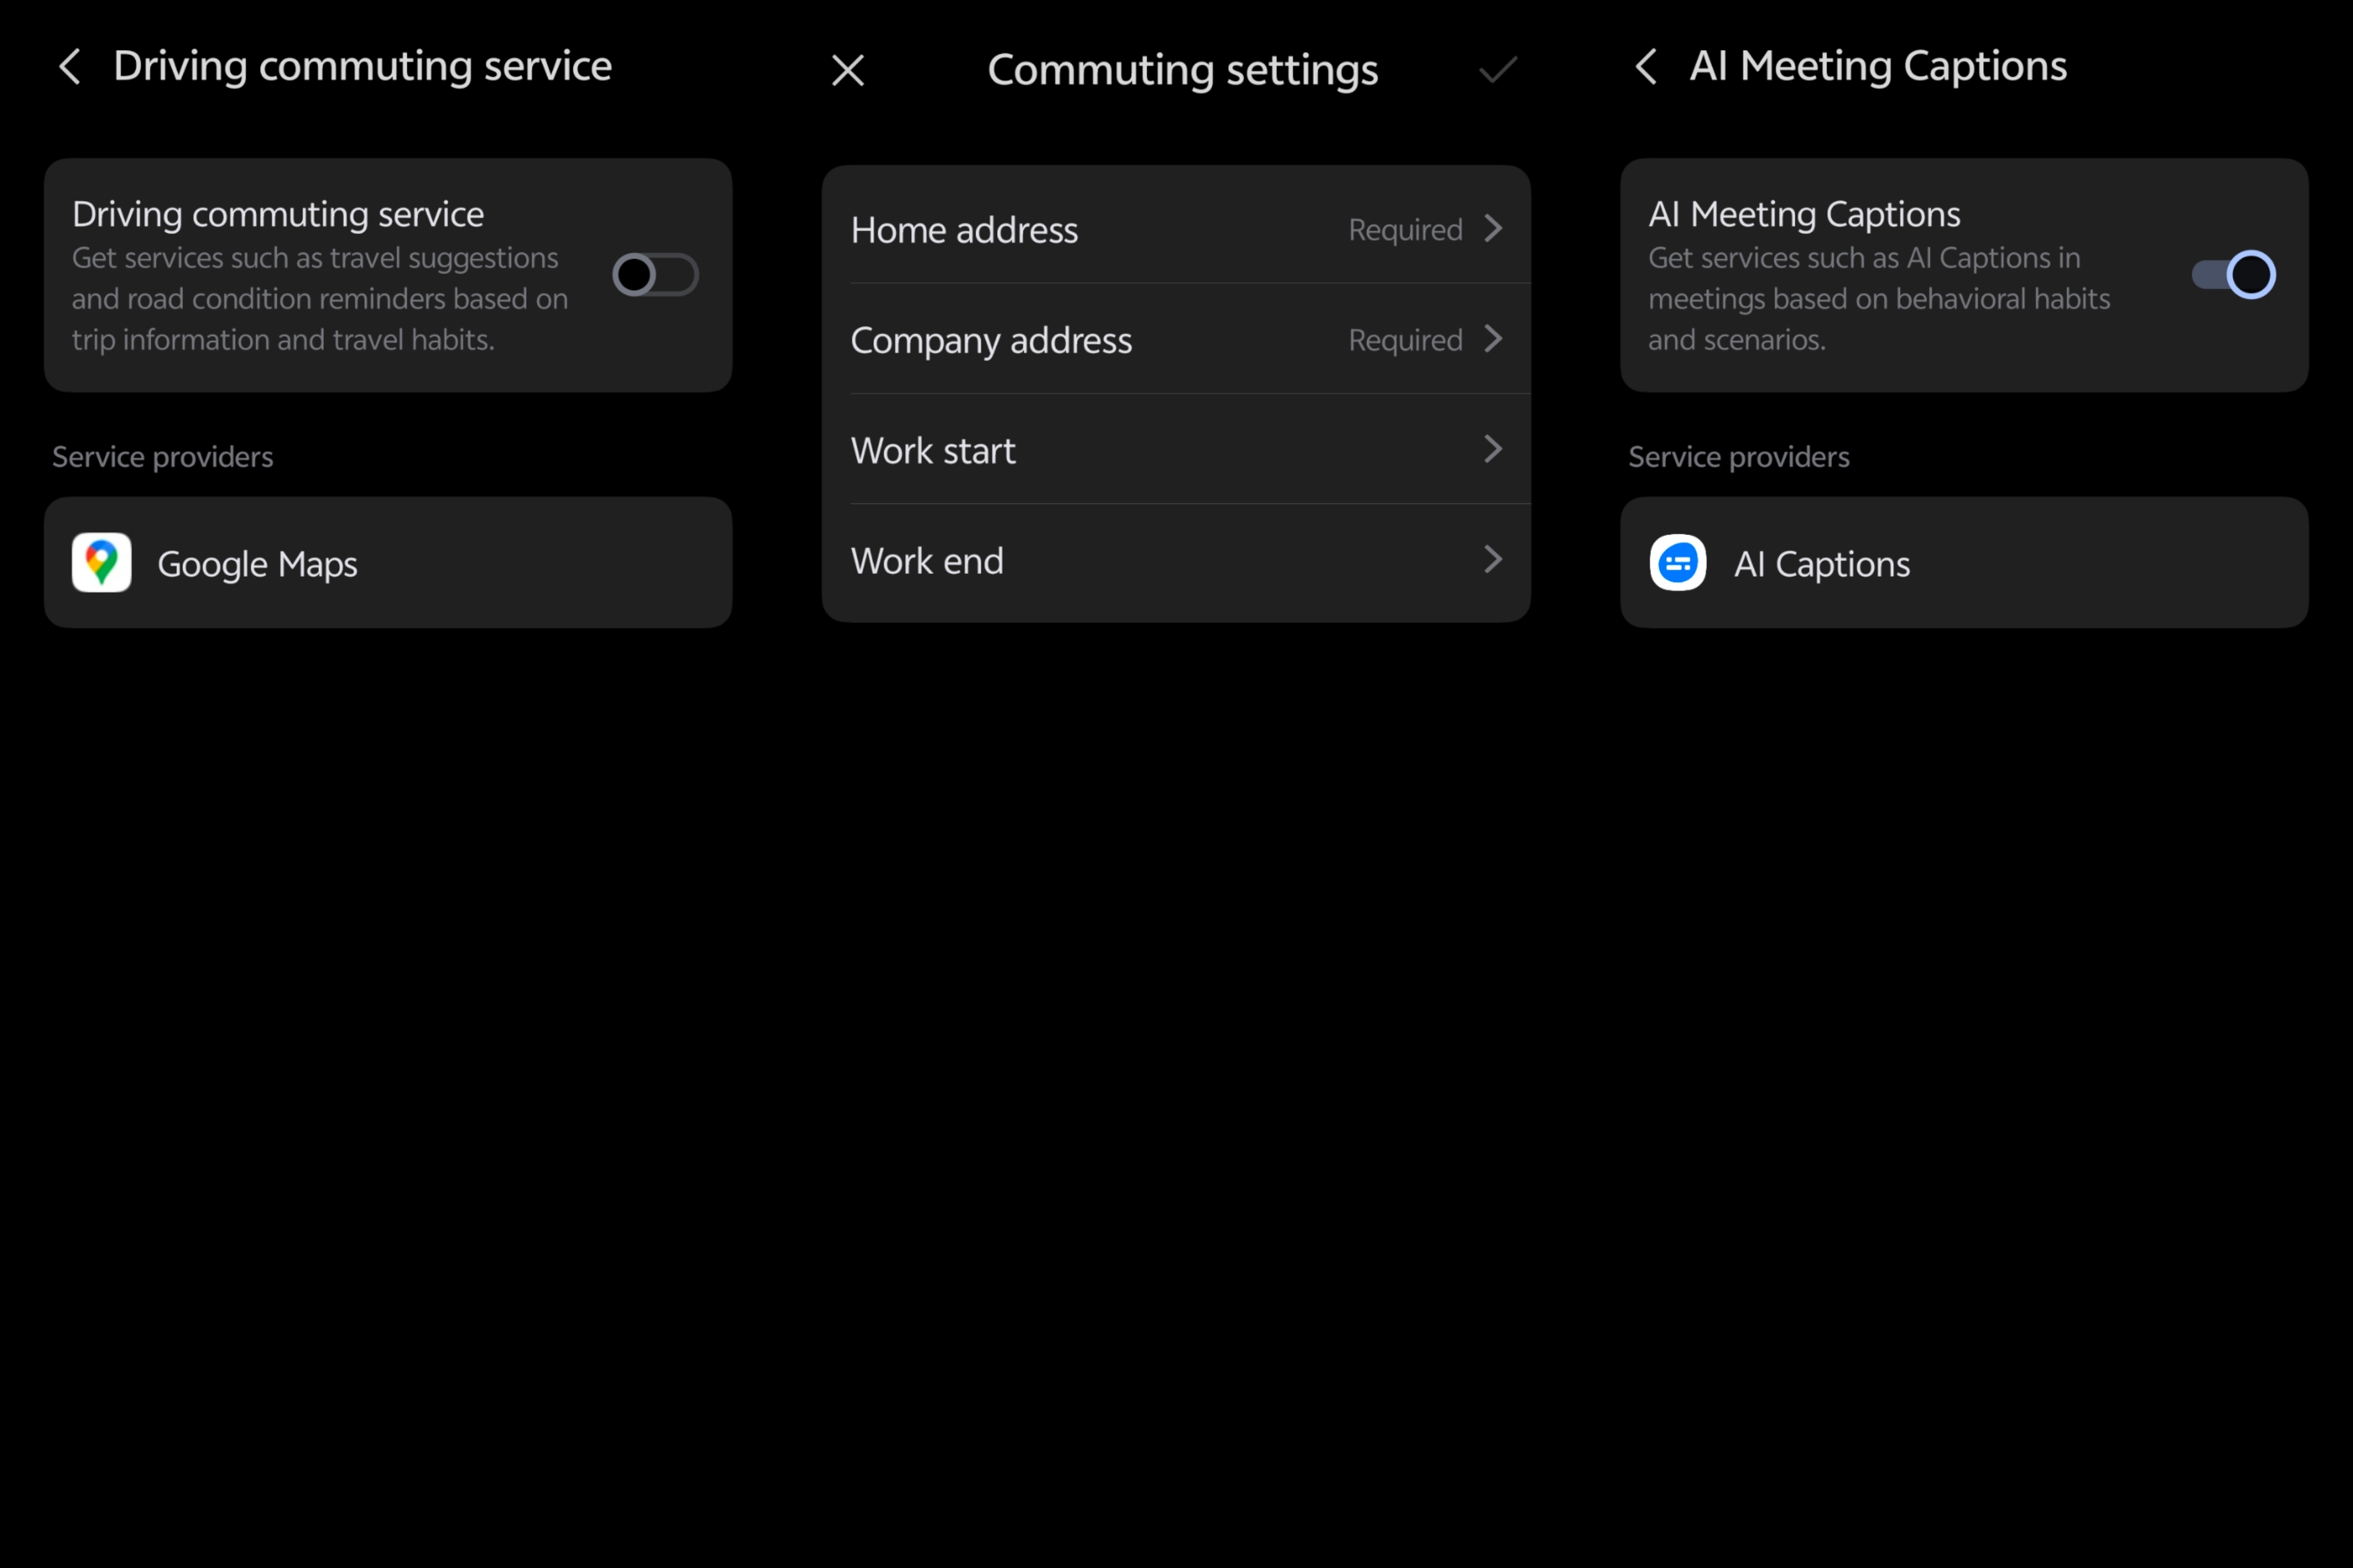
Task: Tap the Google Maps app icon
Action: 101,563
